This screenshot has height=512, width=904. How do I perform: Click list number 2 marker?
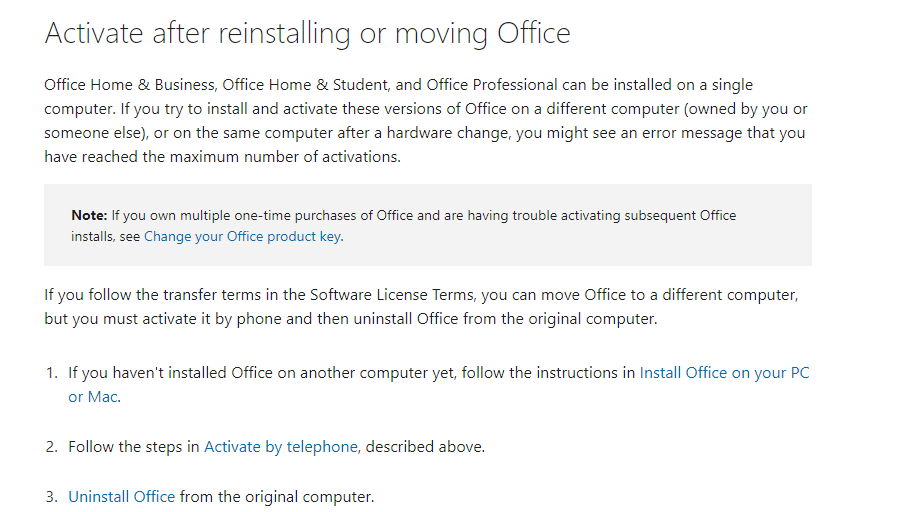[x=52, y=447]
